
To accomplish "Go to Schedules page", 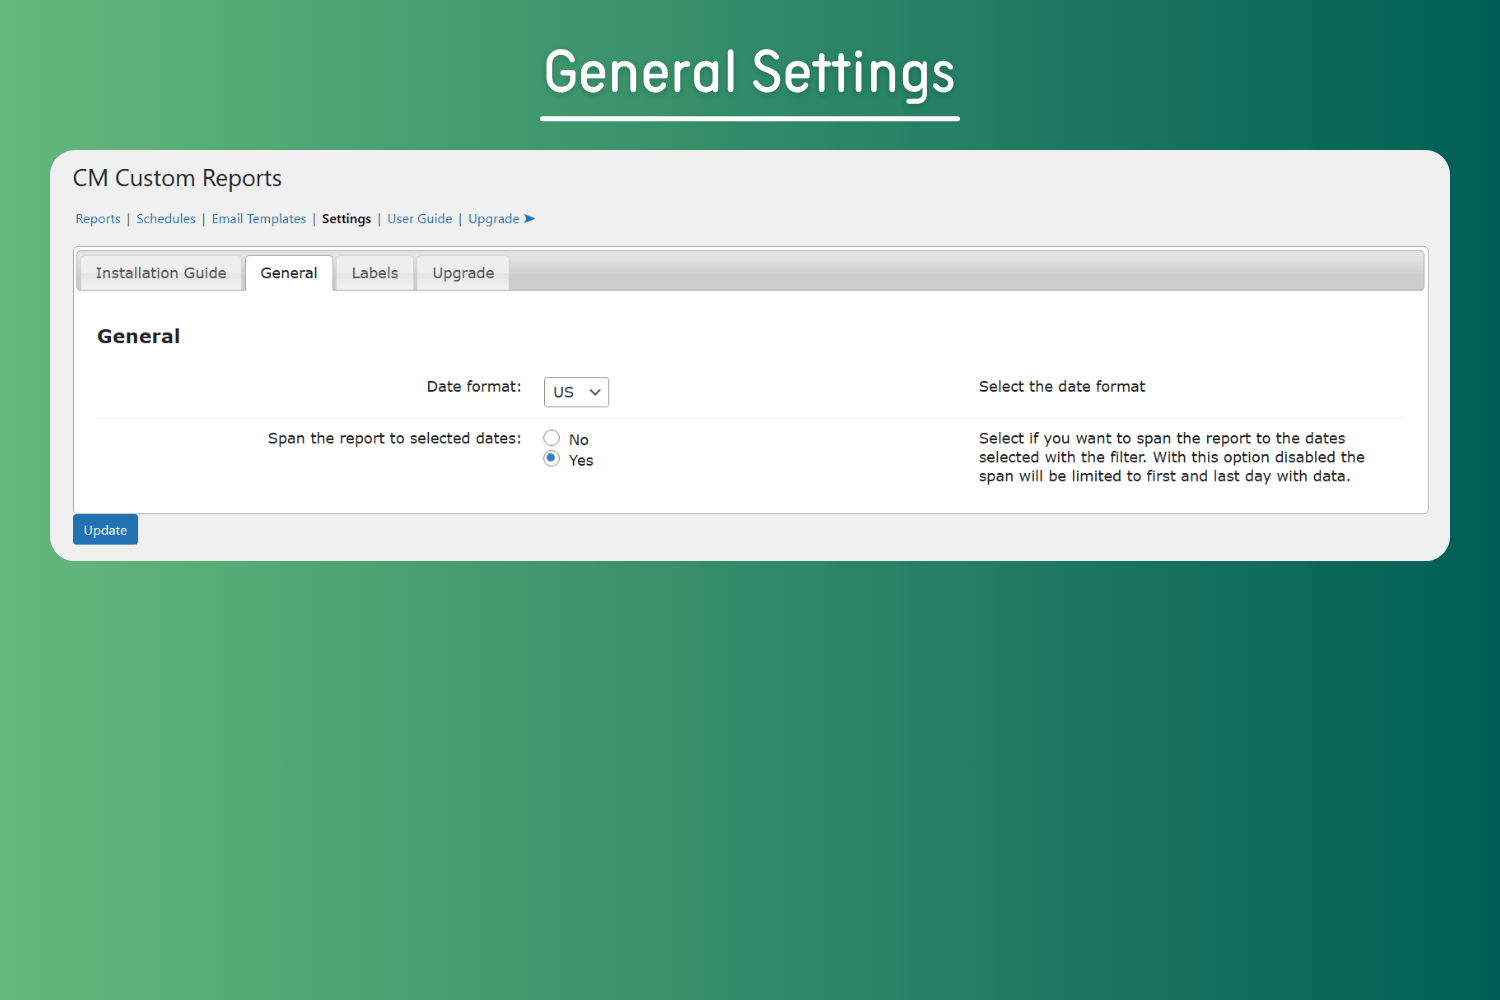I will pos(166,219).
